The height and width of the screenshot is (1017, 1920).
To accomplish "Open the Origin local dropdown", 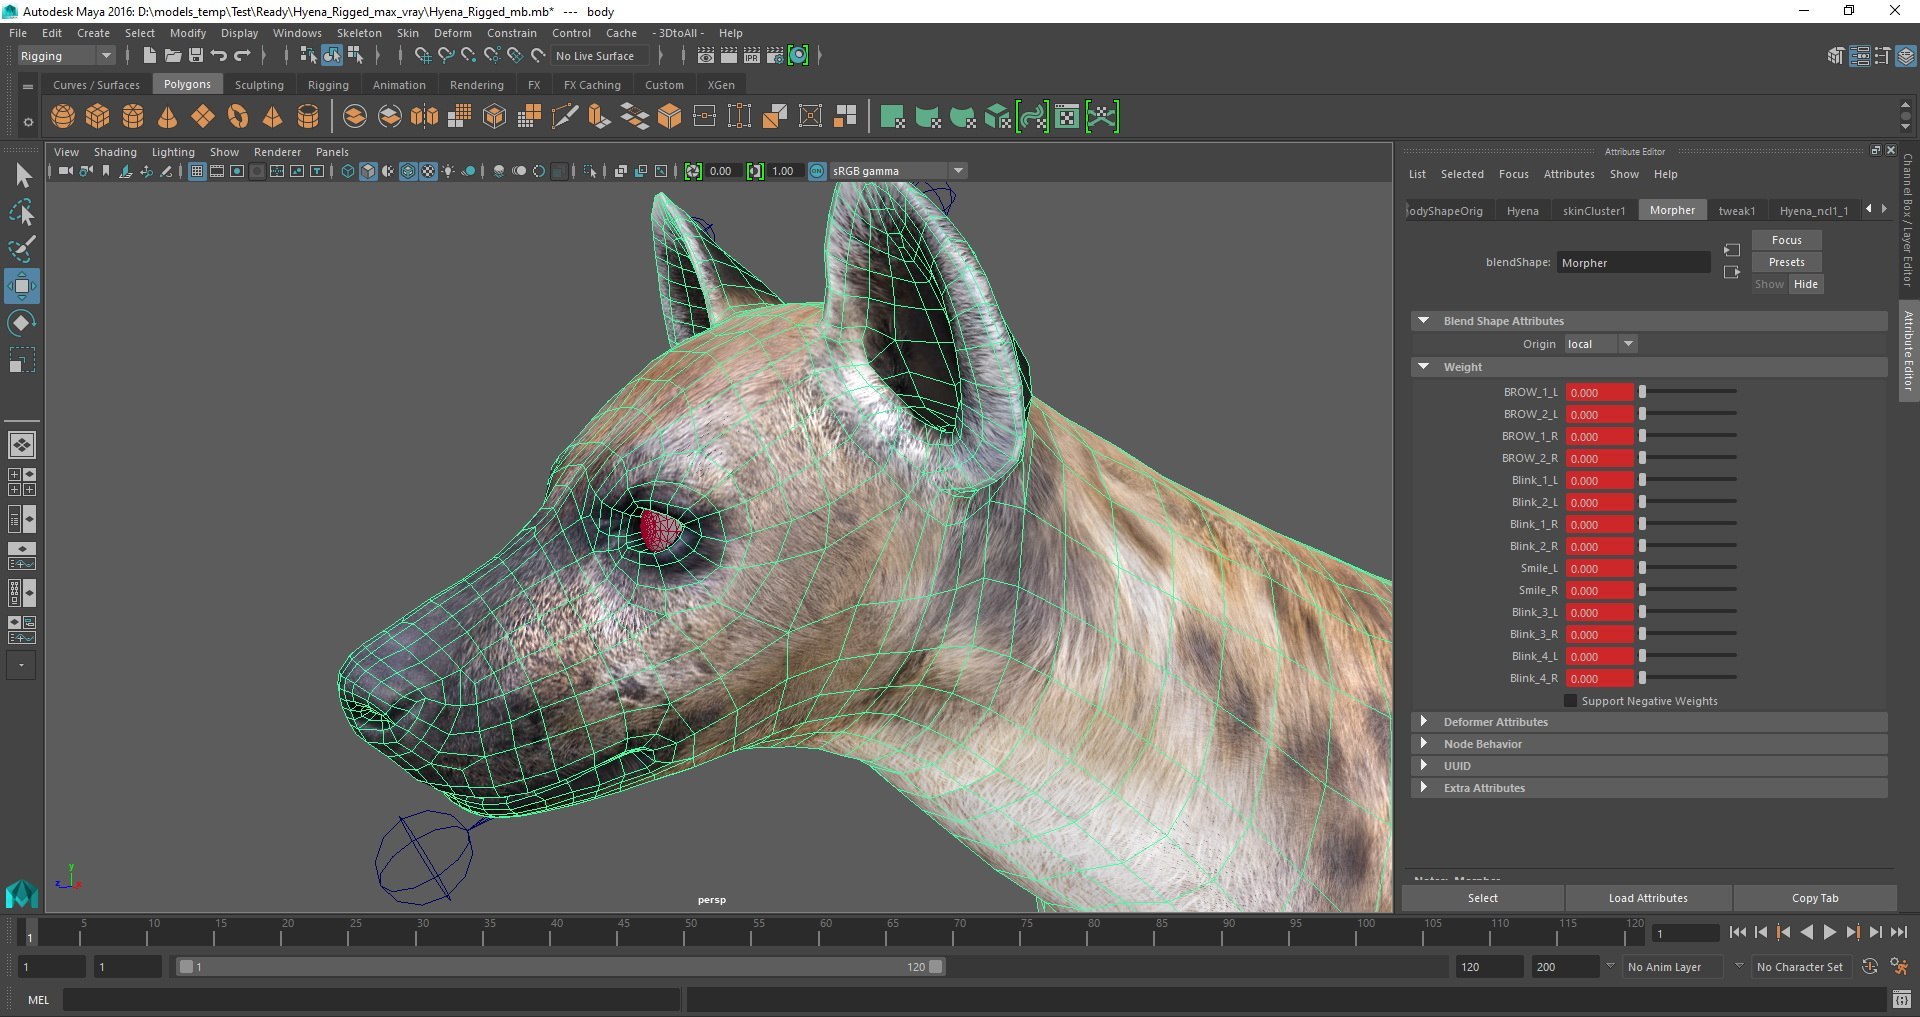I will click(x=1601, y=344).
